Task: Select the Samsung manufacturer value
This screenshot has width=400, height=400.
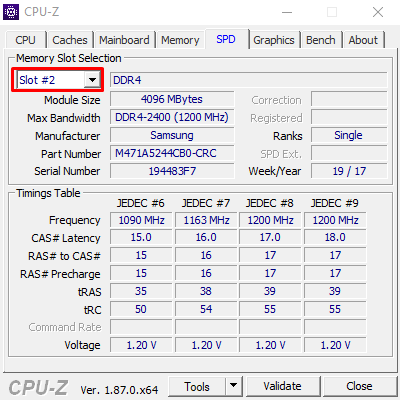Action: 172,135
